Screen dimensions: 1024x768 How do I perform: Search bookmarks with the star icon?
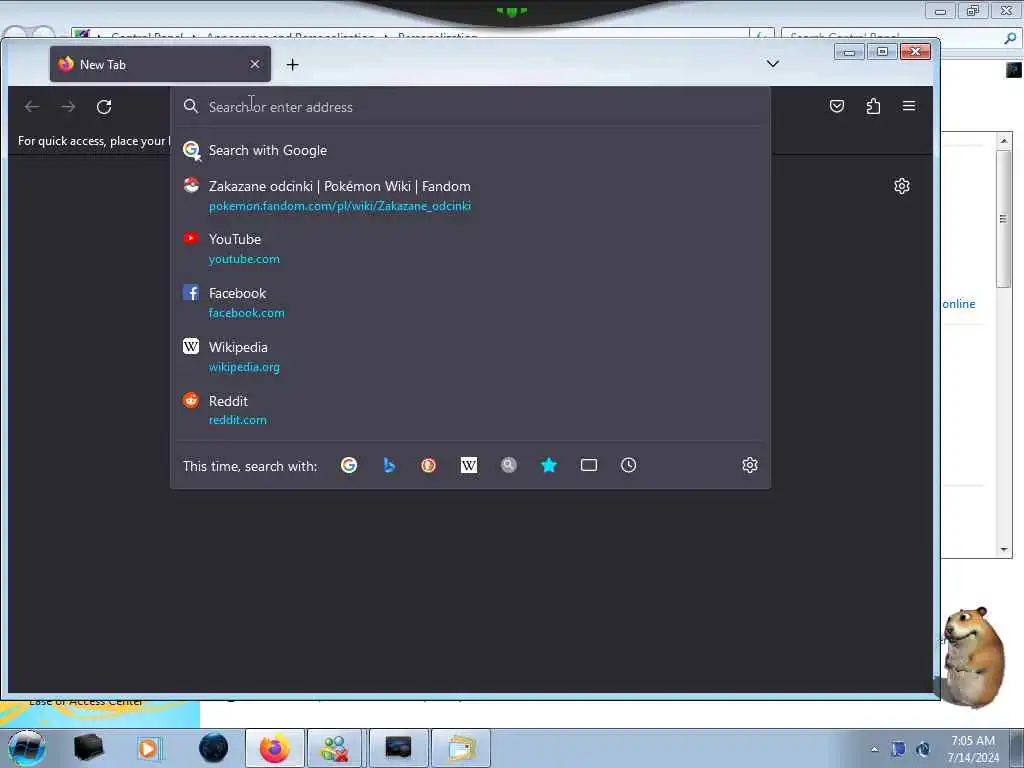(549, 465)
